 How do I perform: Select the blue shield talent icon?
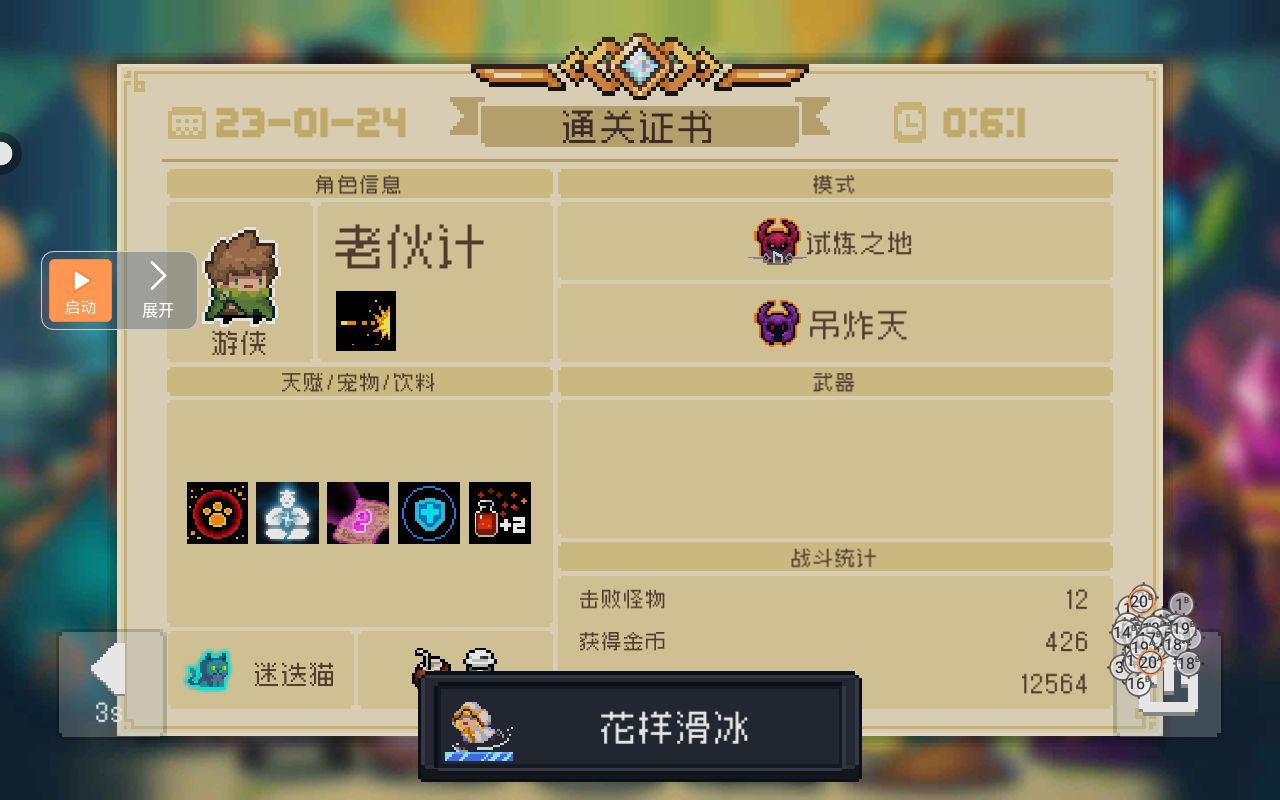(x=429, y=513)
